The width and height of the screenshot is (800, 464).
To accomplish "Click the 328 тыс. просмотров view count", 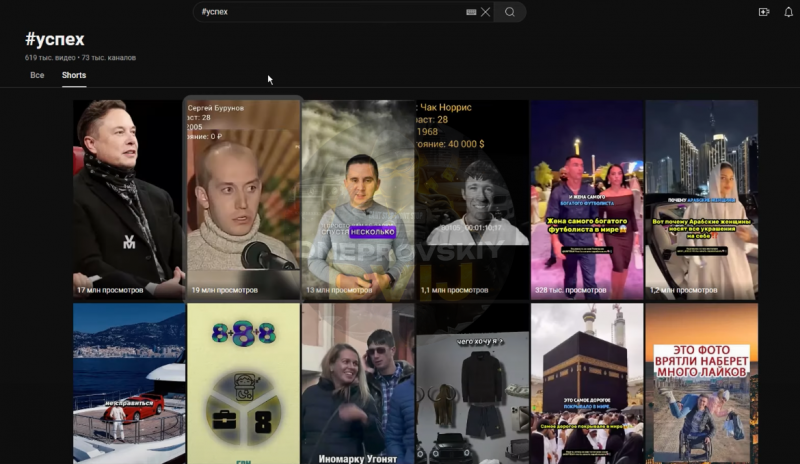I will tap(570, 290).
